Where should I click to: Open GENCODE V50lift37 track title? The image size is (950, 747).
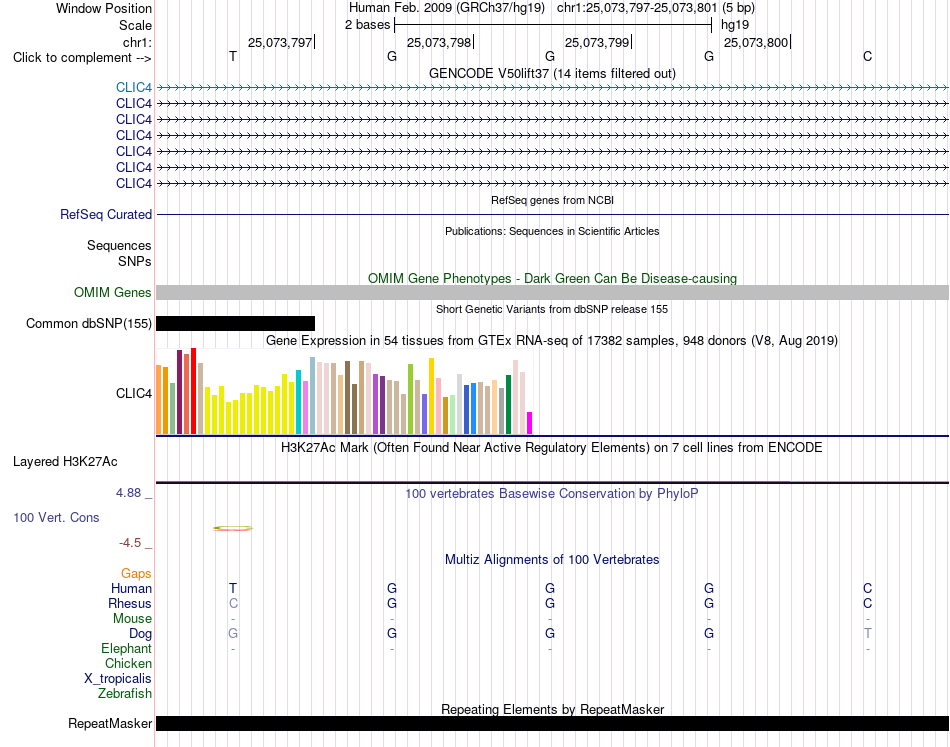(x=552, y=73)
